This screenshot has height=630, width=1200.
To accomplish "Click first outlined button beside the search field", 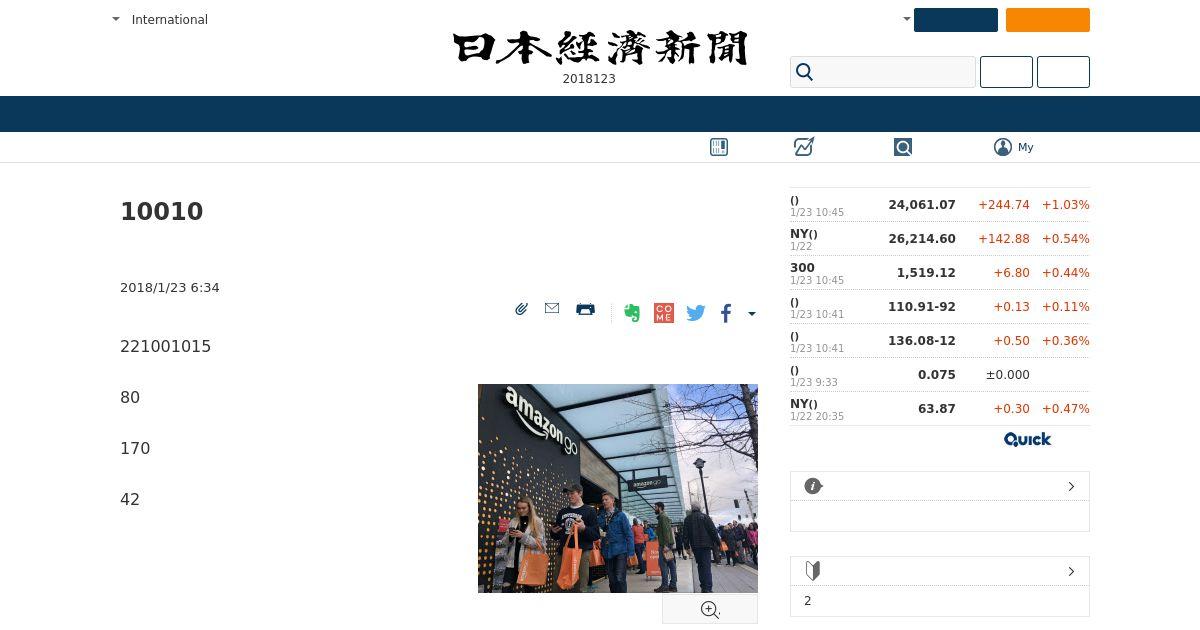I will pyautogui.click(x=1006, y=72).
